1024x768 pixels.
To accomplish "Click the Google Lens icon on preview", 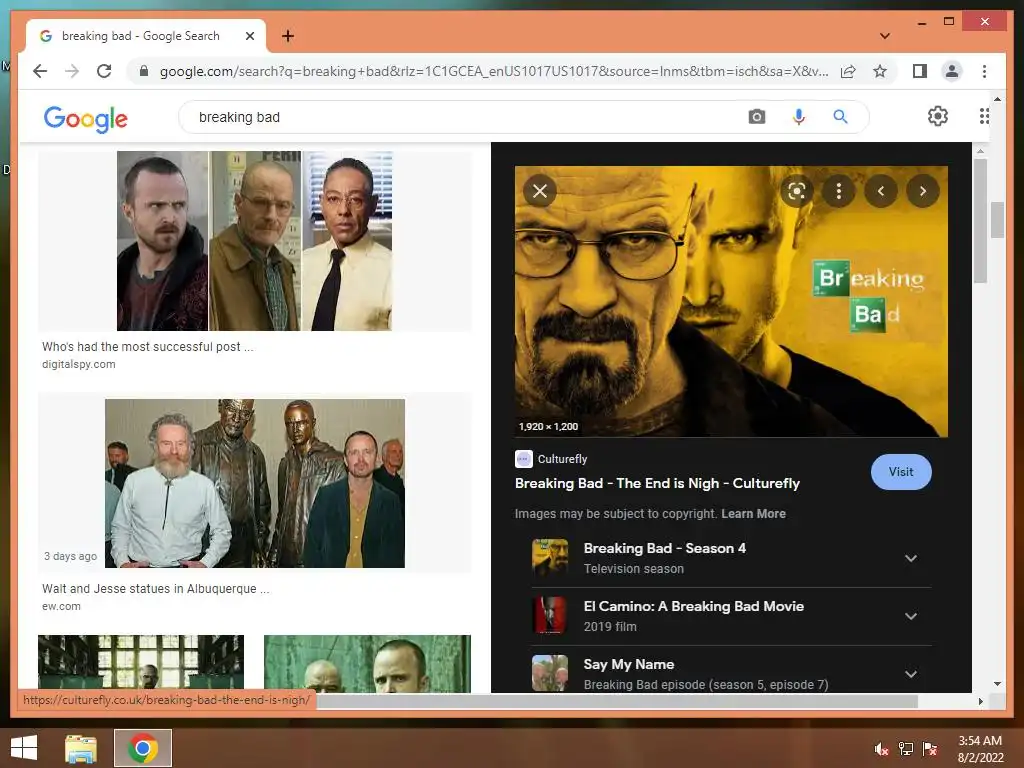I will 797,191.
